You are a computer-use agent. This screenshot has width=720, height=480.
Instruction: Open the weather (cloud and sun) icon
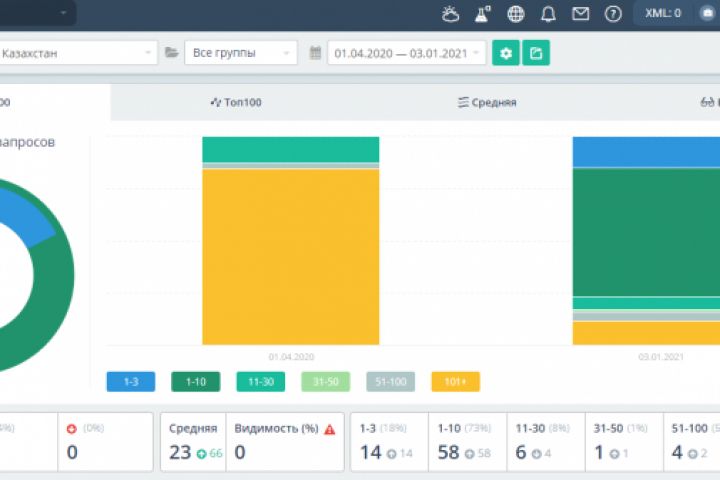450,14
